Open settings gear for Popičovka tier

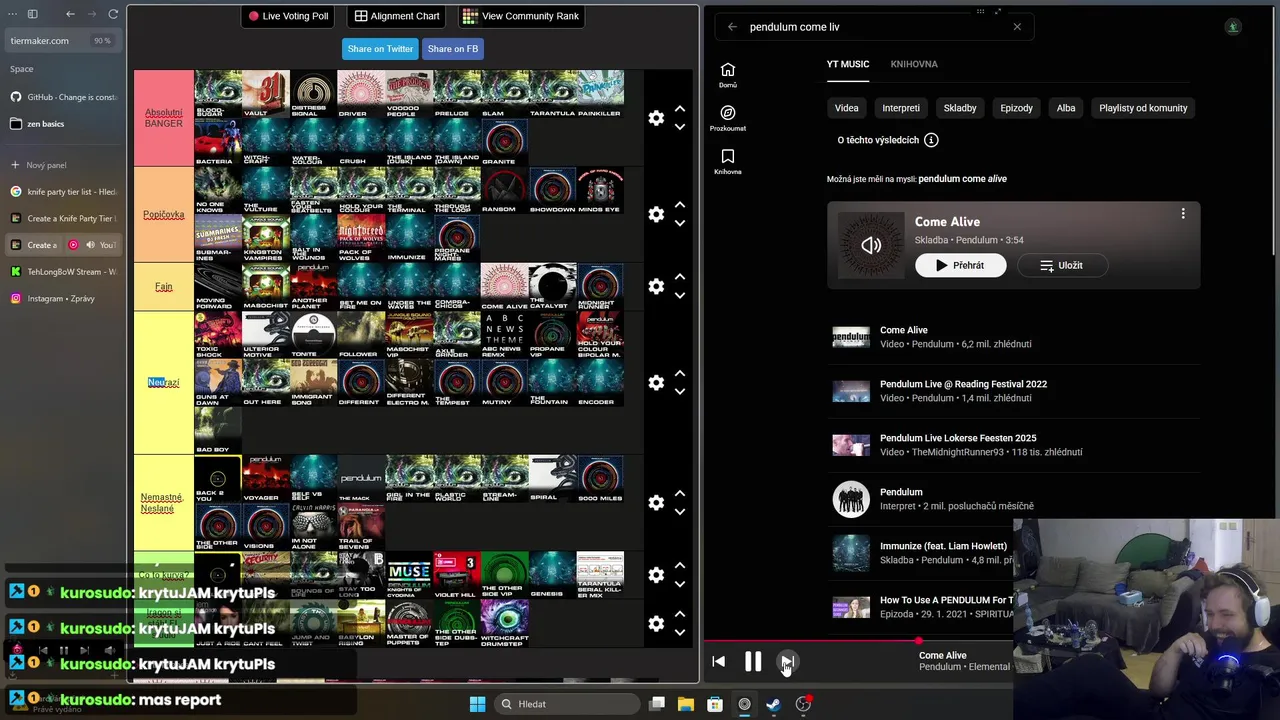[x=656, y=214]
